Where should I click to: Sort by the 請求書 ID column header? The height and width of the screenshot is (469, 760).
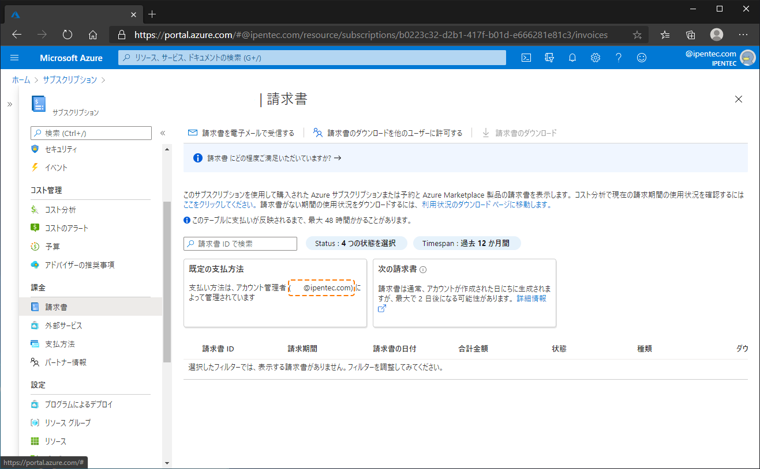coord(218,348)
